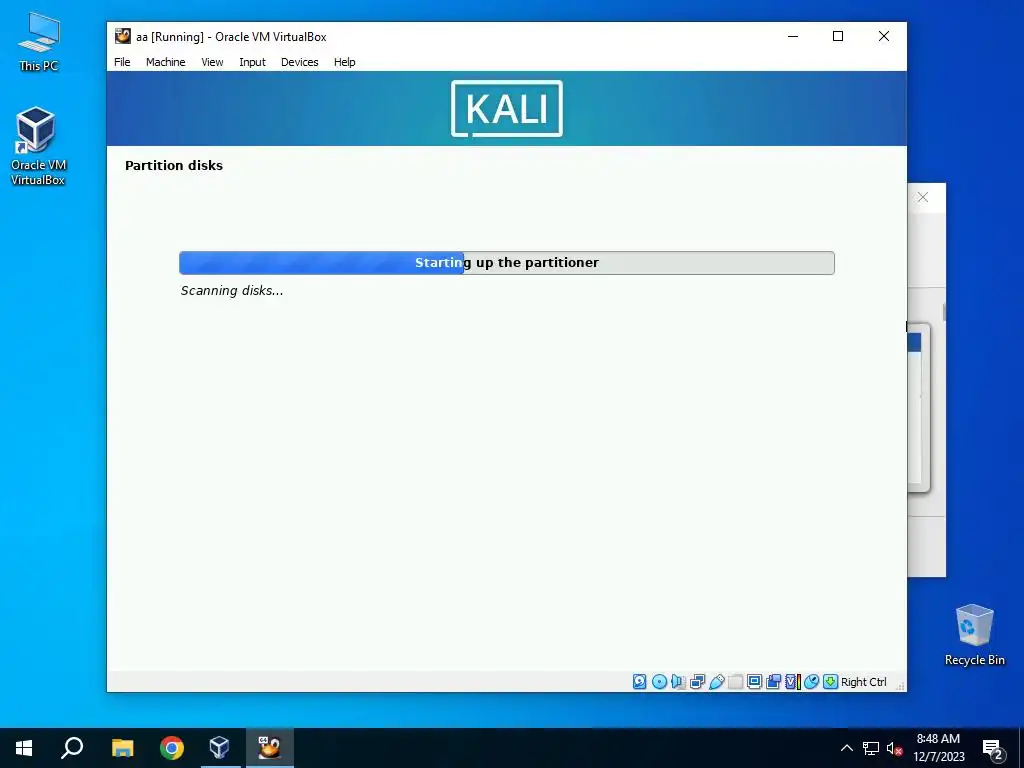The width and height of the screenshot is (1024, 768).
Task: Open the clock showing 8:48 AM
Action: tap(938, 748)
